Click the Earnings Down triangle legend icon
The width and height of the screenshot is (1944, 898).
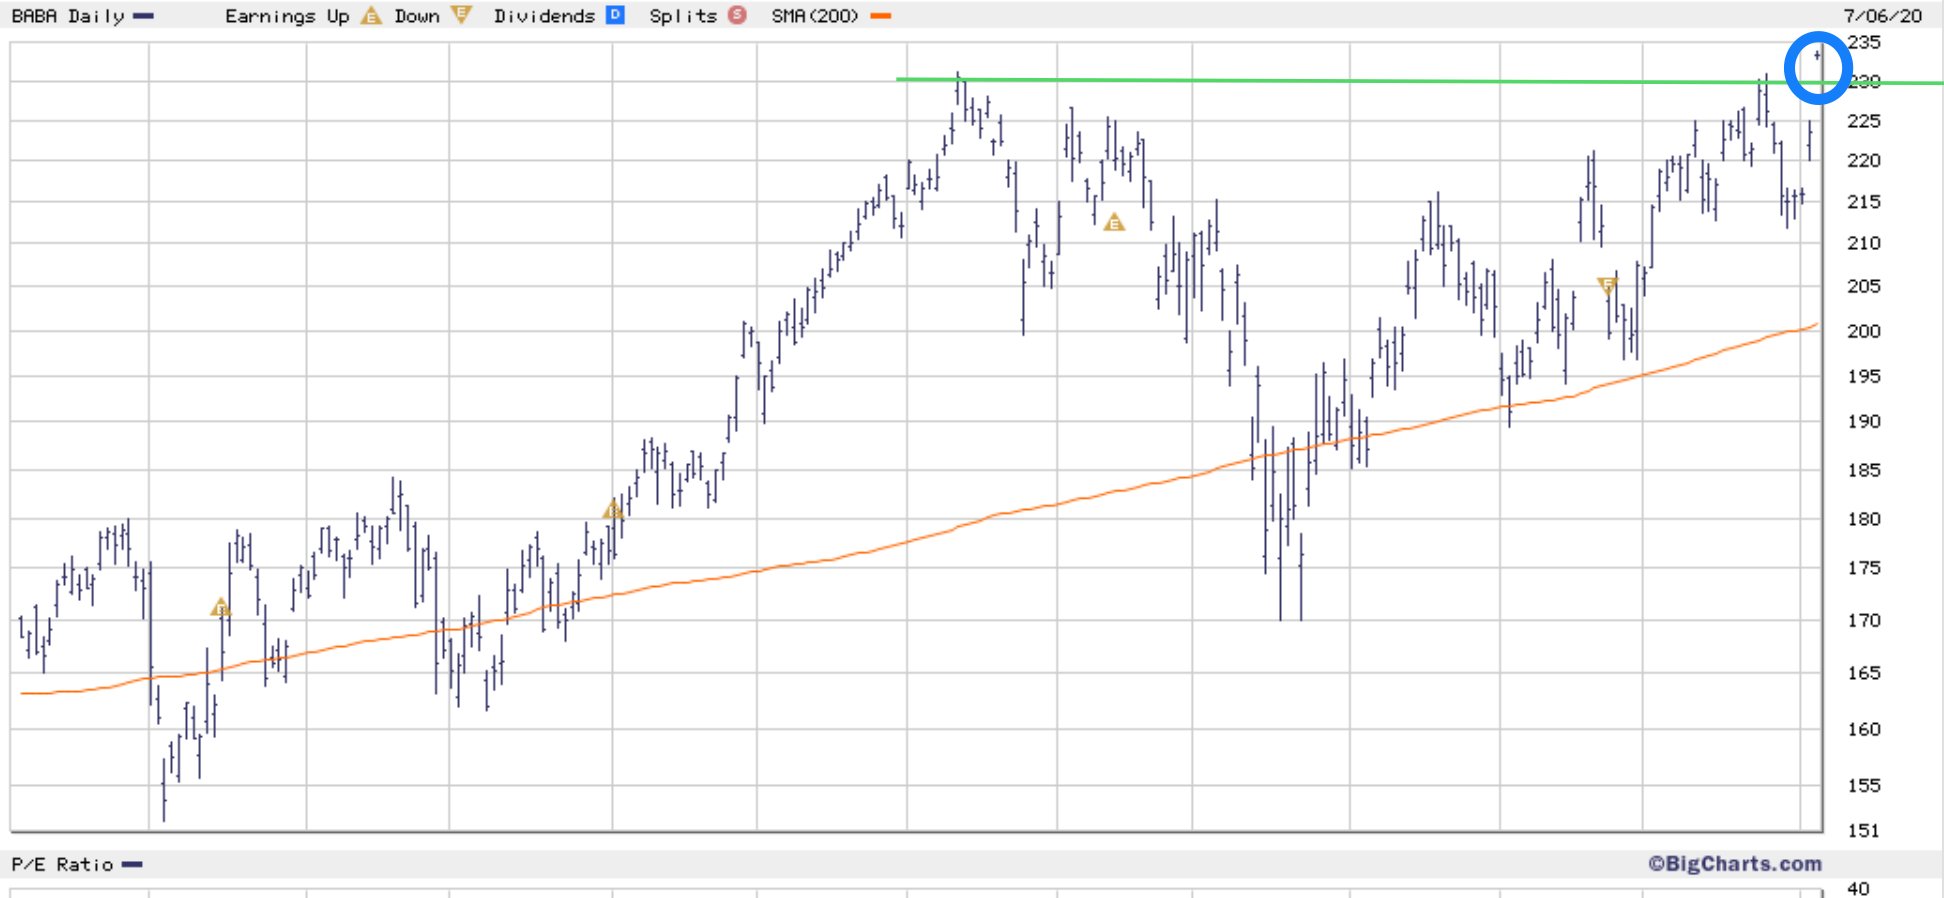[461, 15]
